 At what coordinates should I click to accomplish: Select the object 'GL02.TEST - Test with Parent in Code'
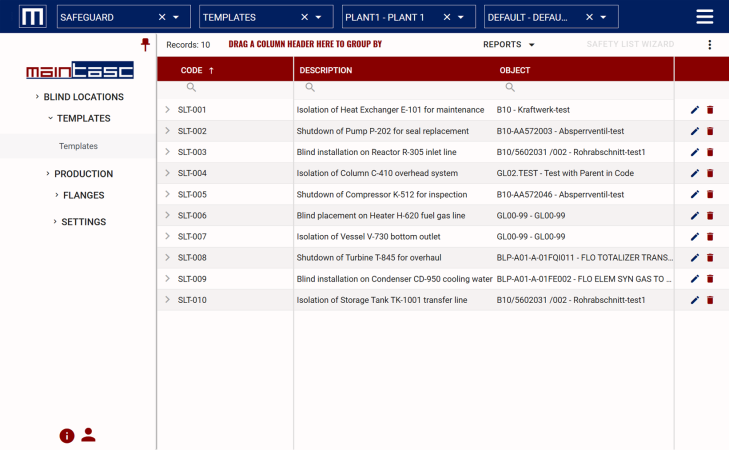click(x=565, y=173)
